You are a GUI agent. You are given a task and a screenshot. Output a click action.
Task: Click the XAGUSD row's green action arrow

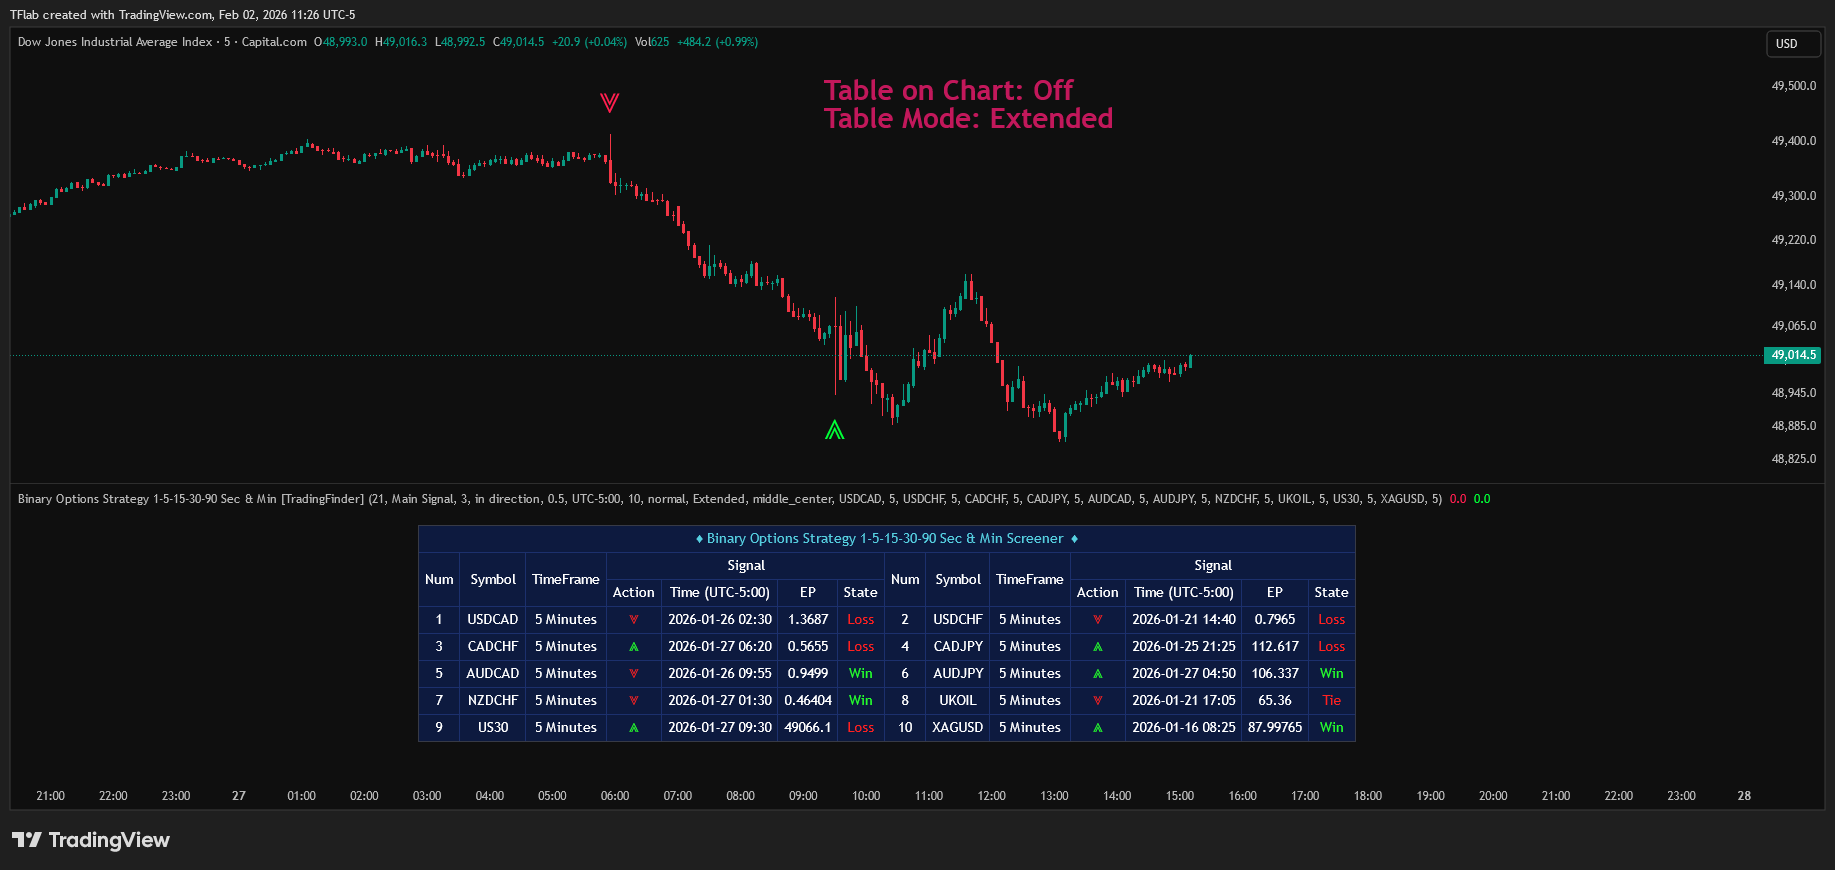click(1097, 728)
